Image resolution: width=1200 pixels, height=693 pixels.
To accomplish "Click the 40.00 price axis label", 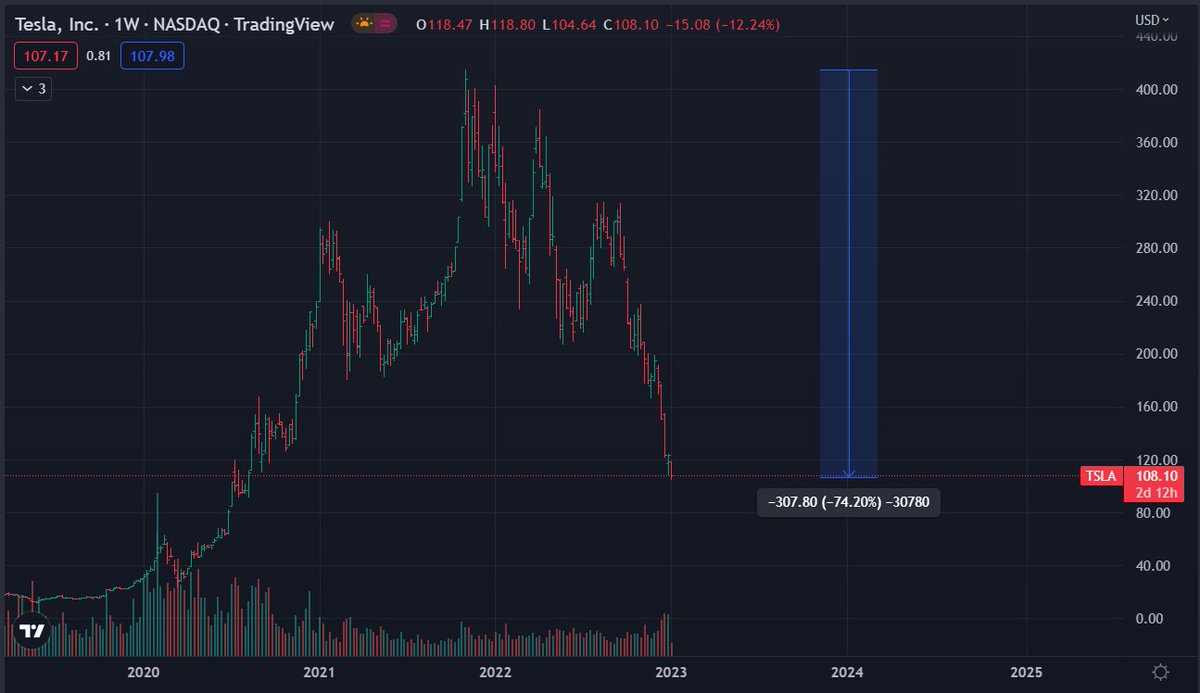I will pos(1151,565).
